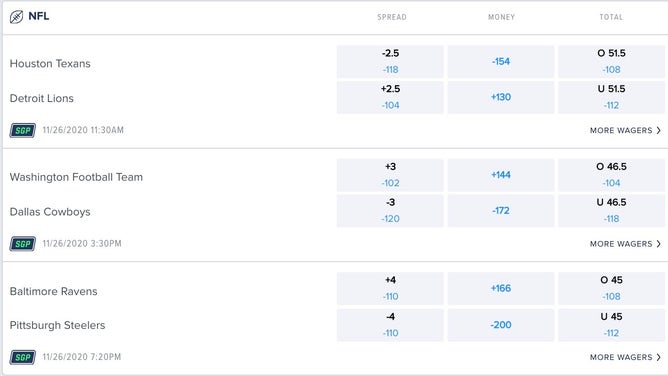The image size is (668, 376).
Task: Choose Dallas Cowboys -3 spread
Action: point(390,211)
